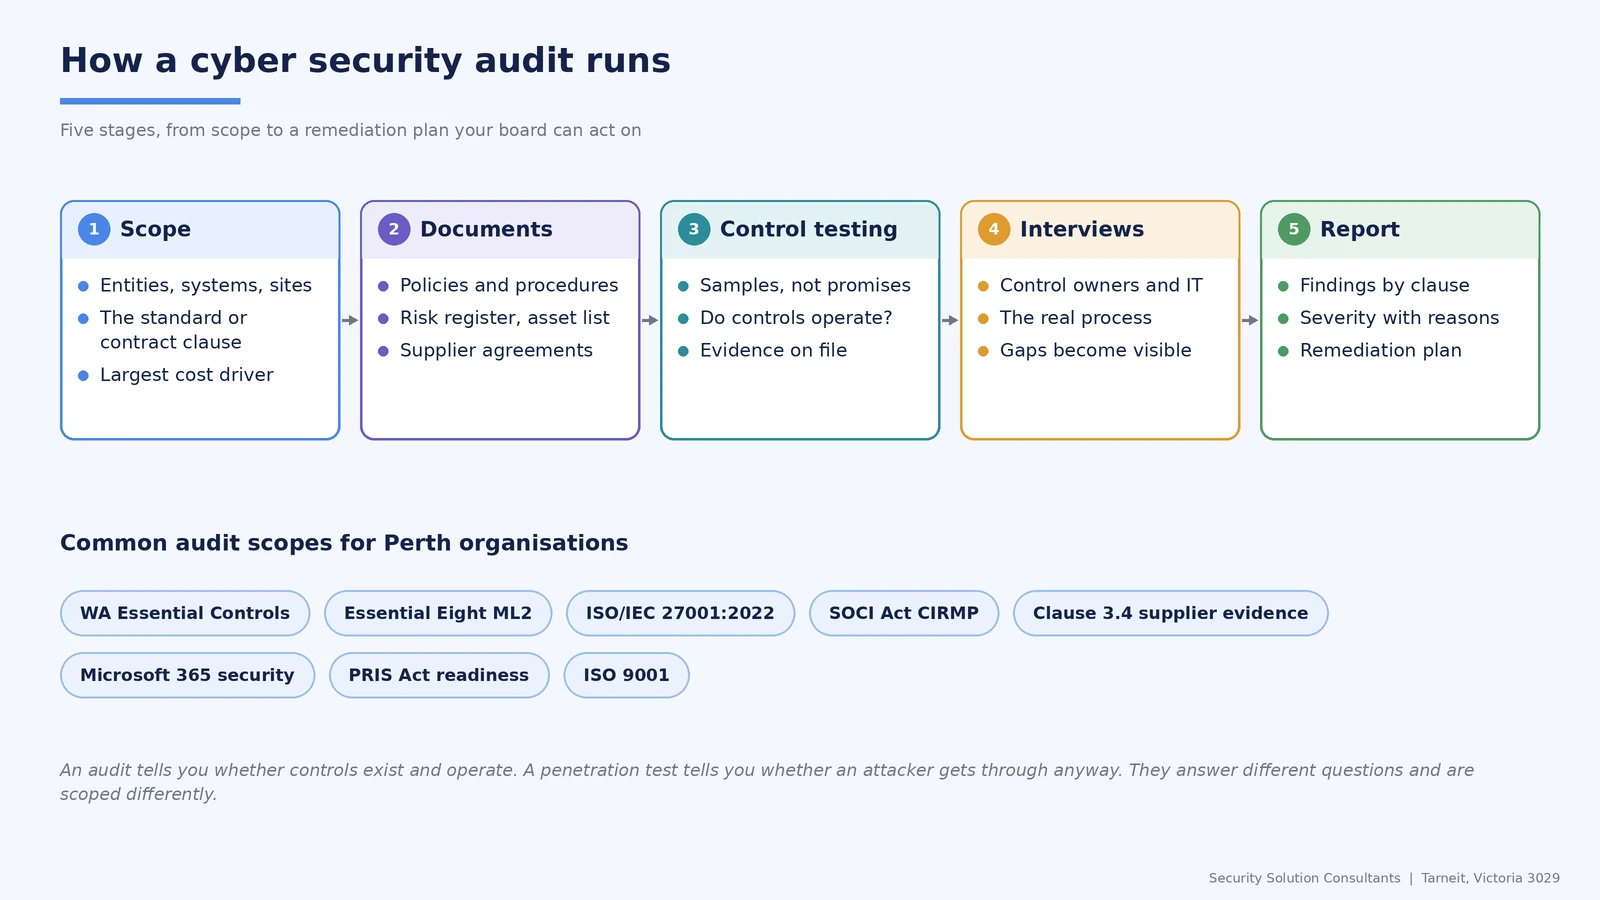Click the Control testing card heading

coord(809,229)
